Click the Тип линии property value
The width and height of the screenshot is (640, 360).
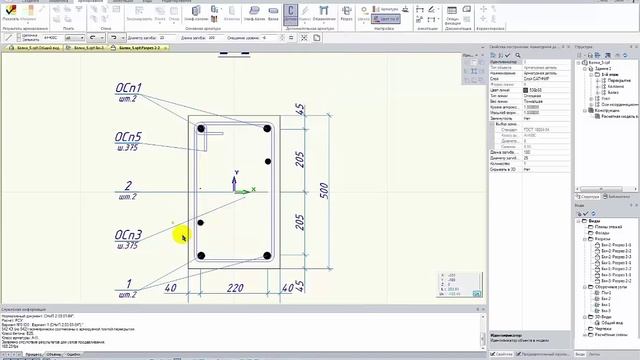[546, 96]
